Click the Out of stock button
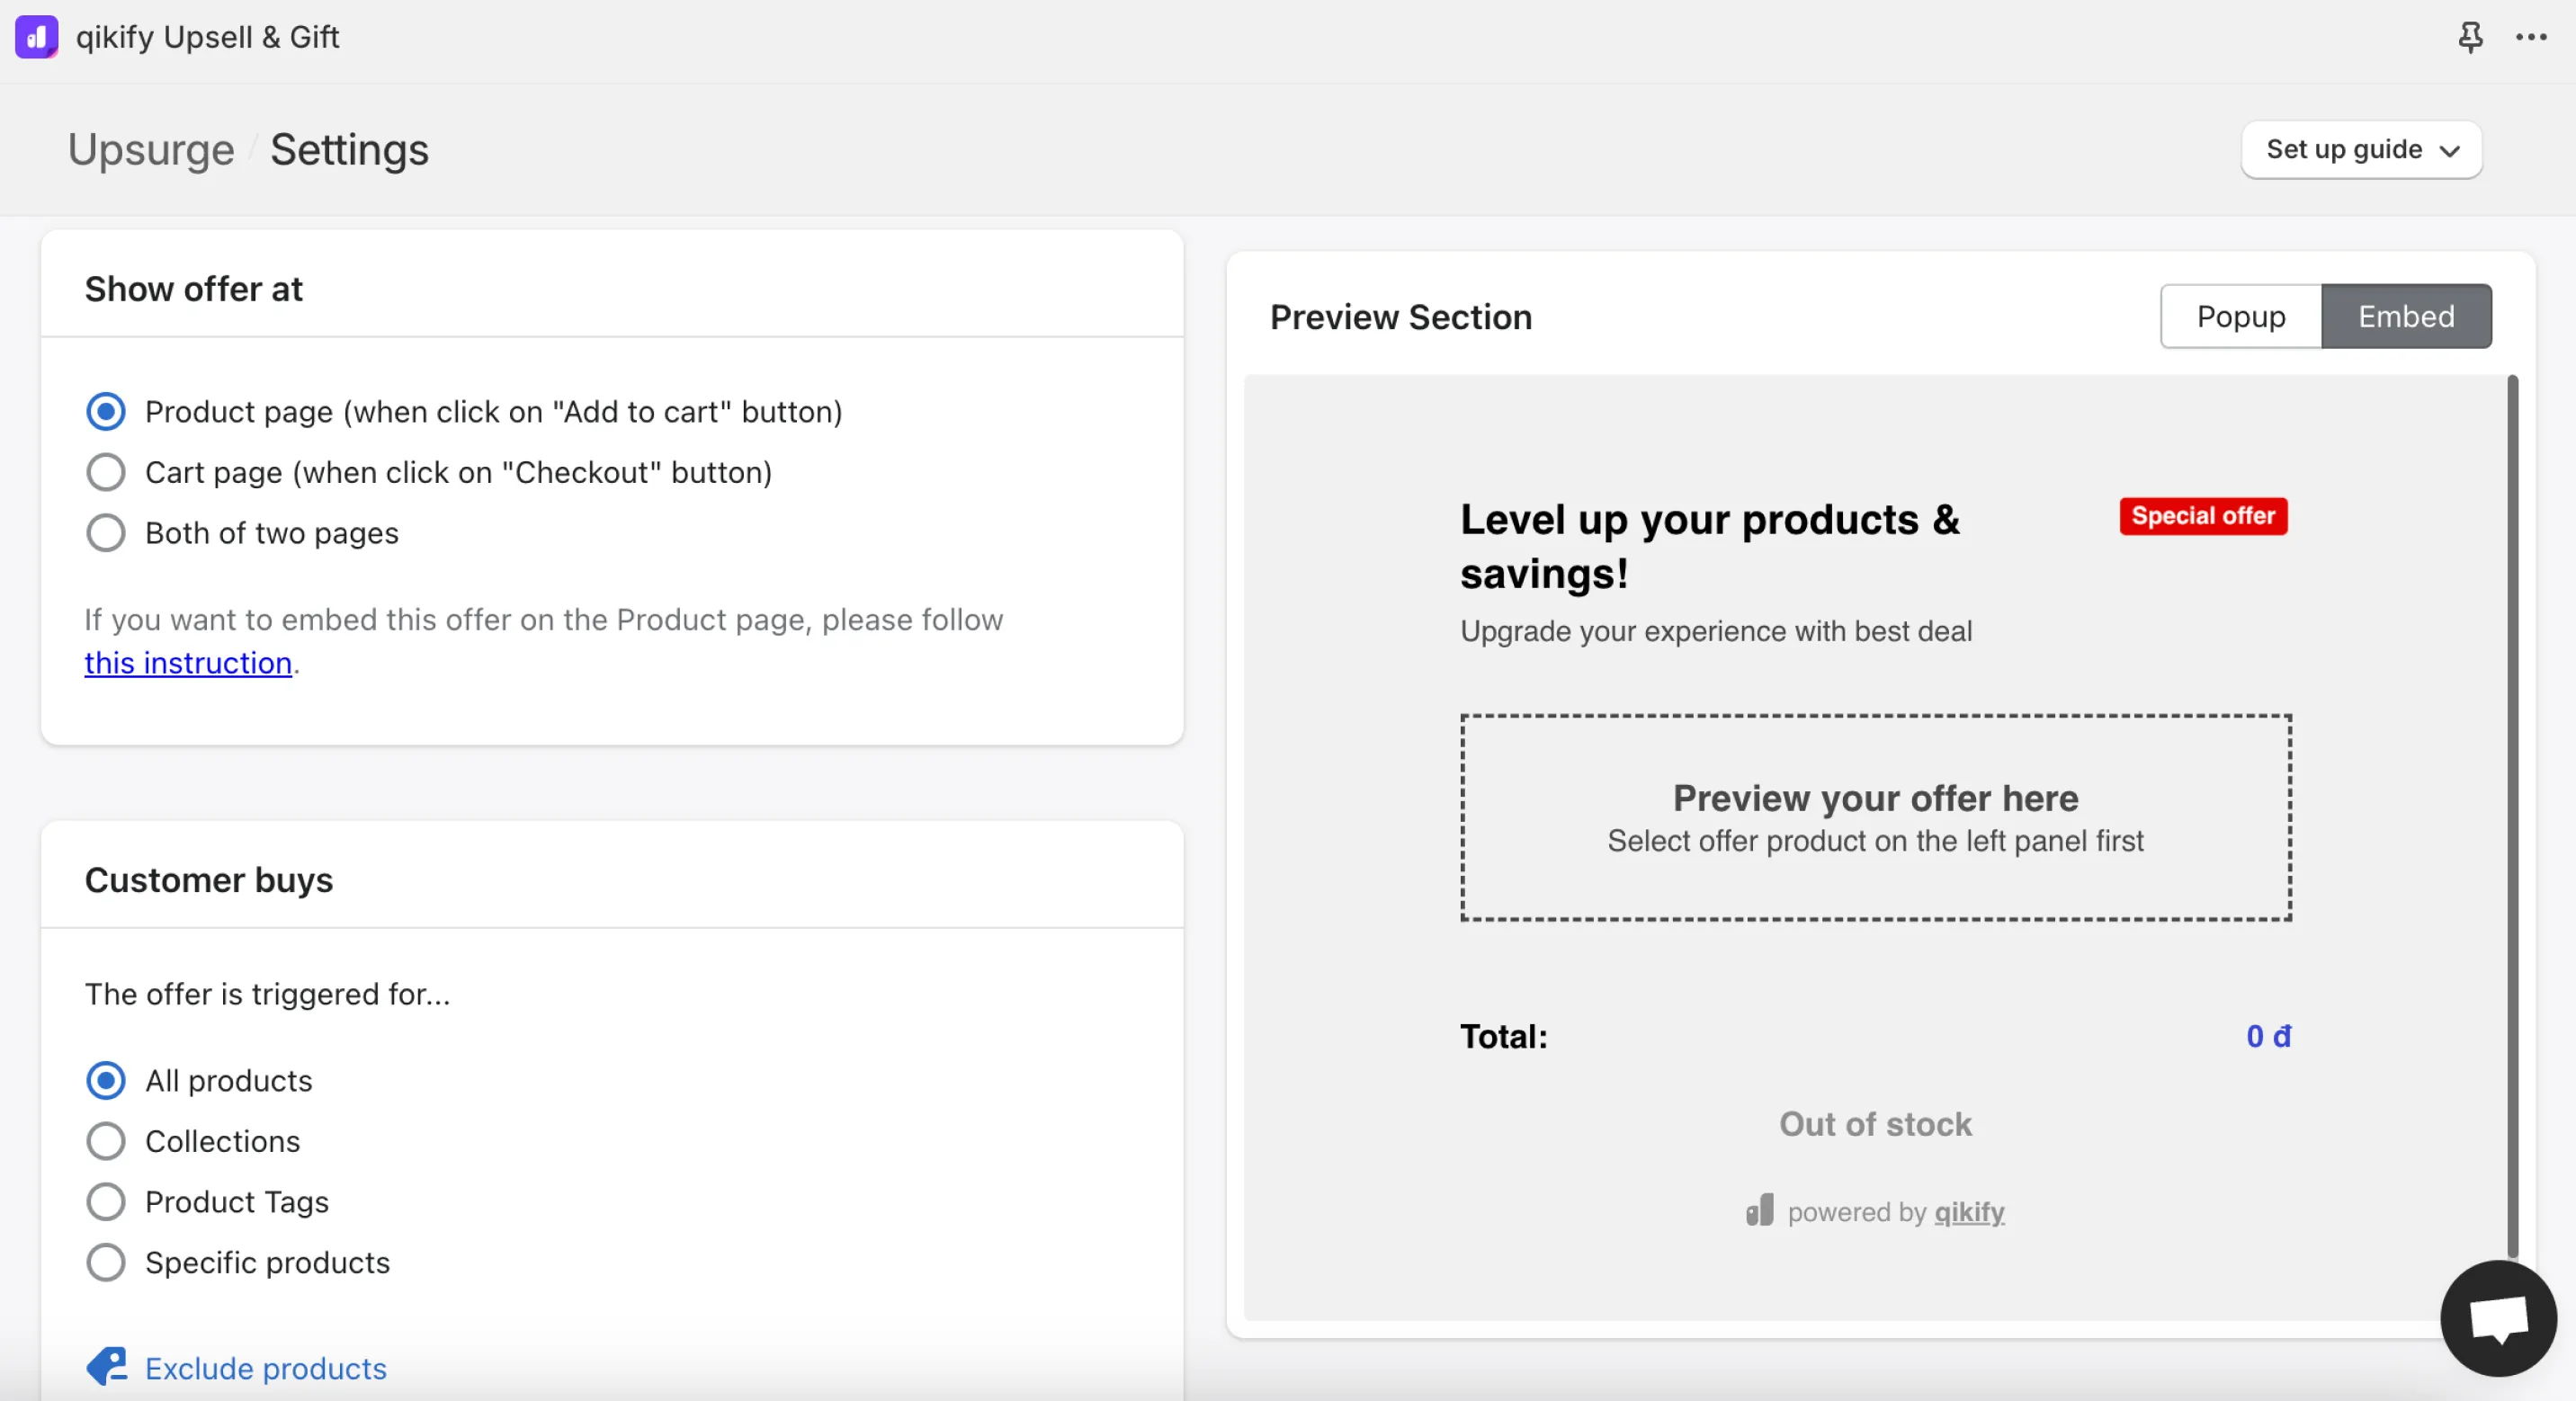The width and height of the screenshot is (2576, 1401). click(x=1875, y=1124)
